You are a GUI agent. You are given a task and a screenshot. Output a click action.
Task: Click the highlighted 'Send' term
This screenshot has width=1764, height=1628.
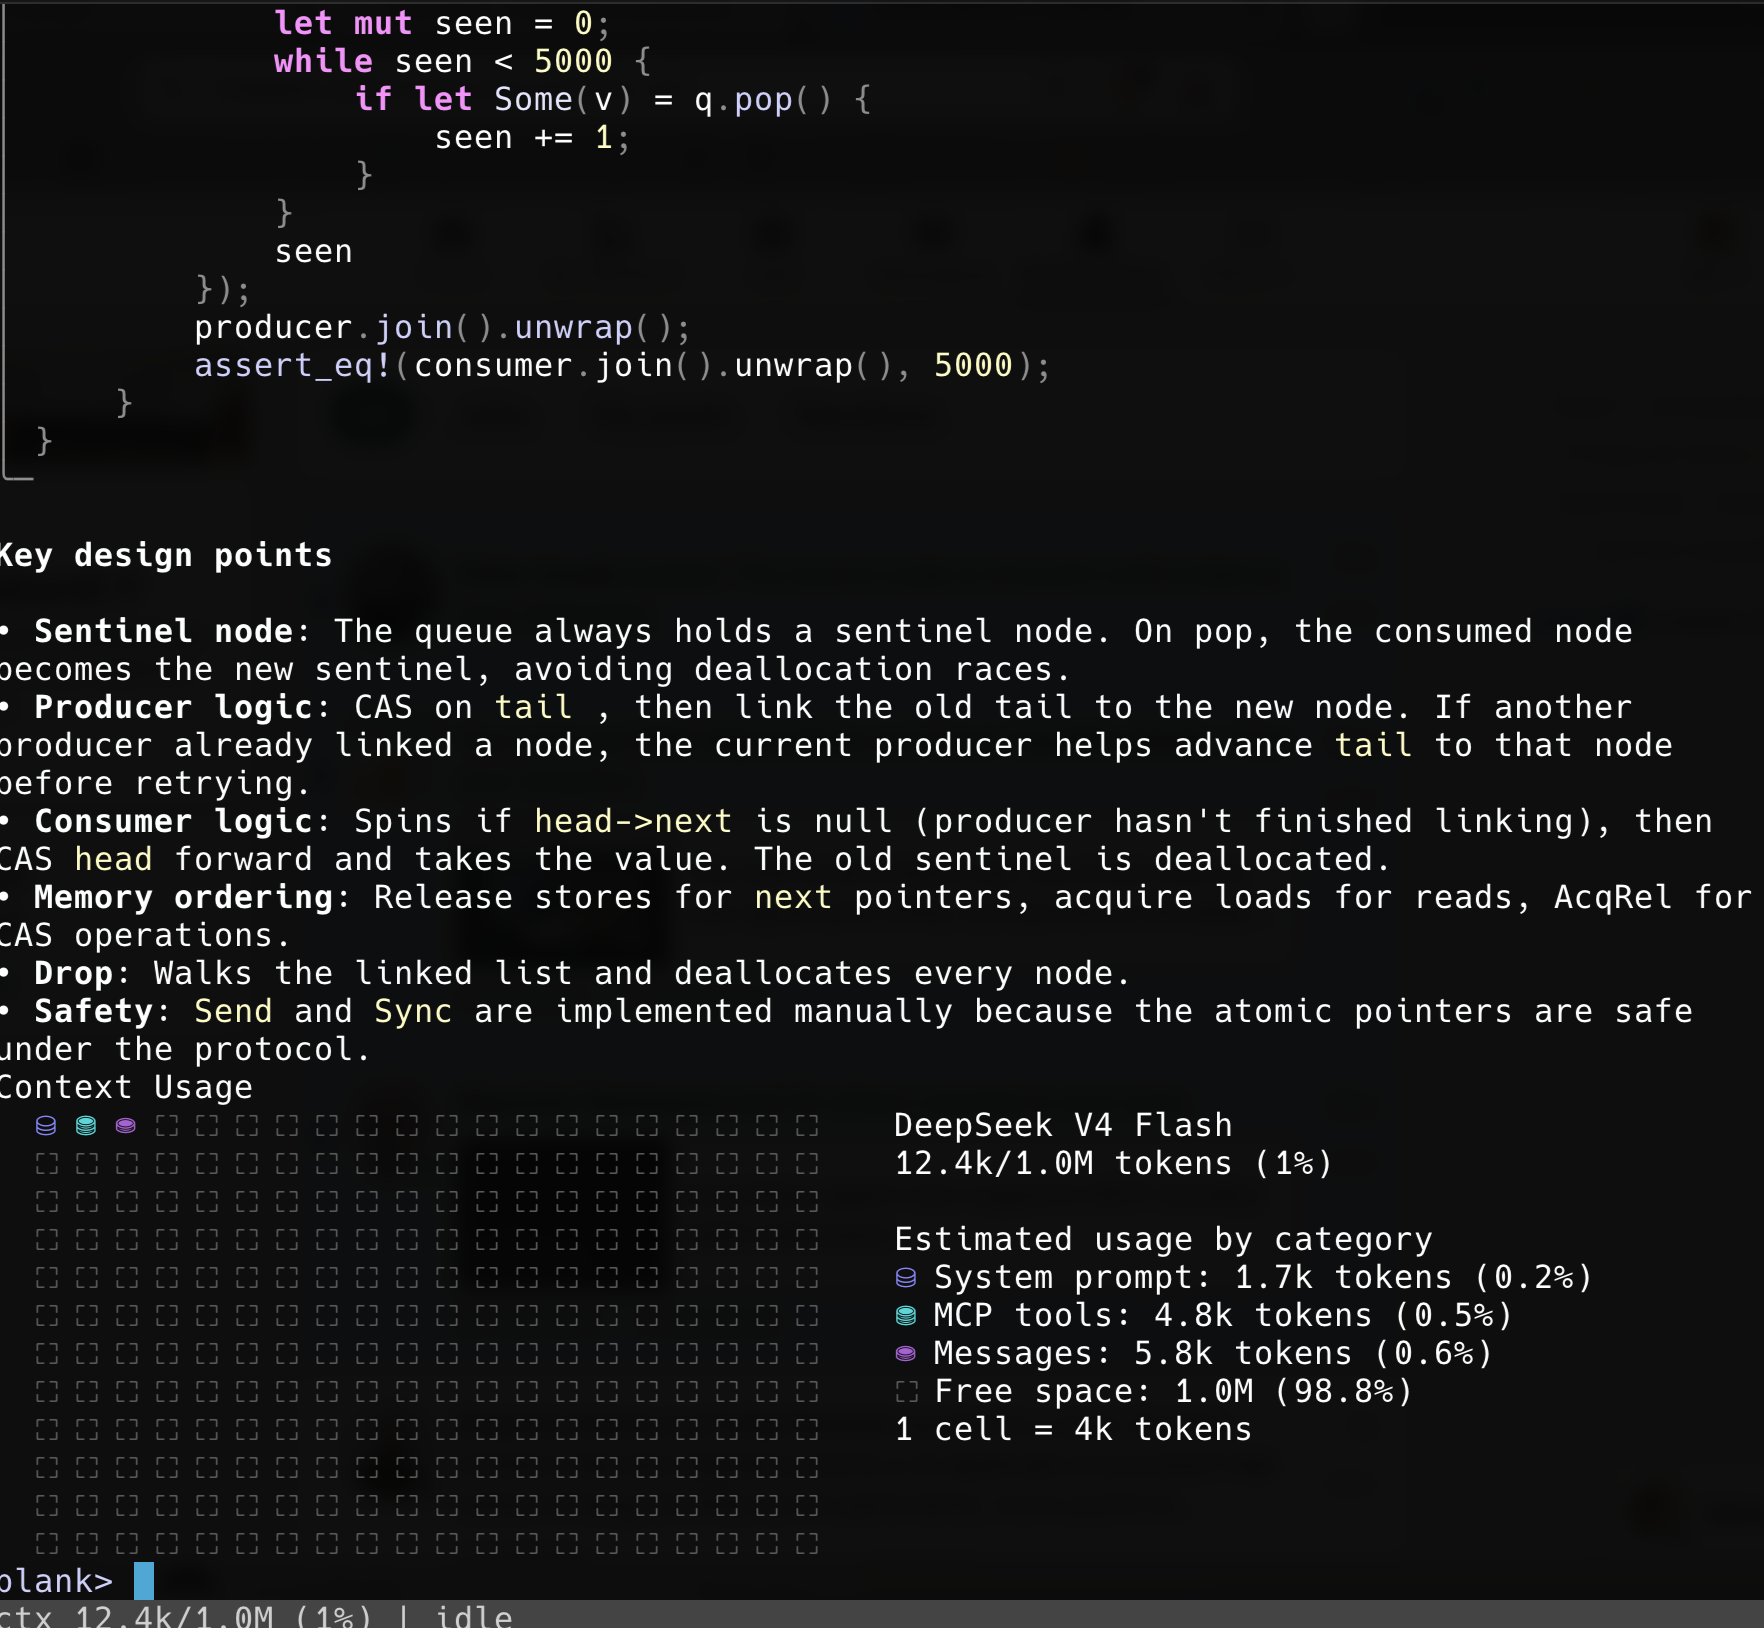tap(233, 1011)
